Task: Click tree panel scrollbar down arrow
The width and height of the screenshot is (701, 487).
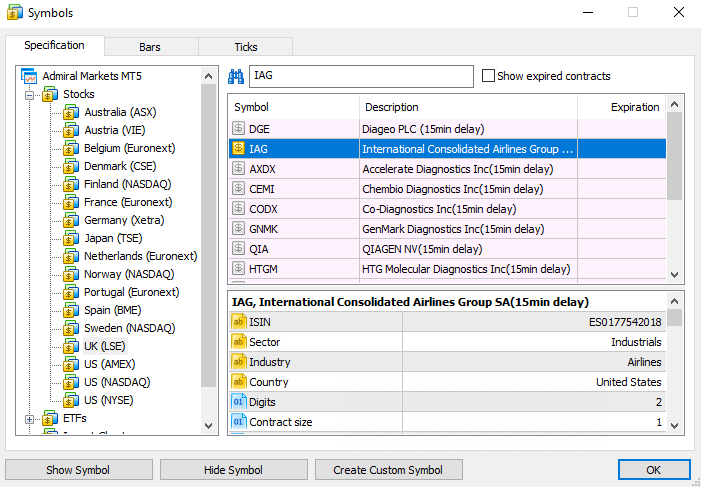Action: (x=209, y=425)
